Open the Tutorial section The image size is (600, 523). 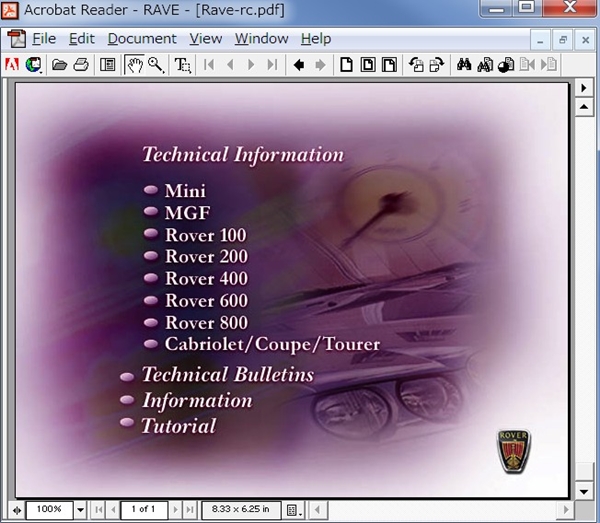click(x=179, y=425)
